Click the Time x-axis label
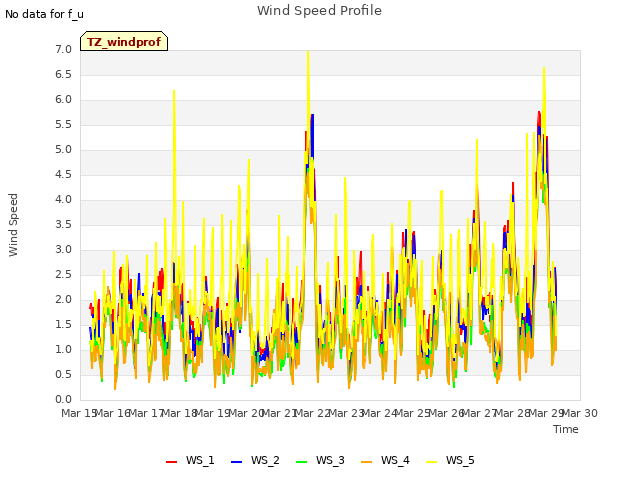 (566, 429)
